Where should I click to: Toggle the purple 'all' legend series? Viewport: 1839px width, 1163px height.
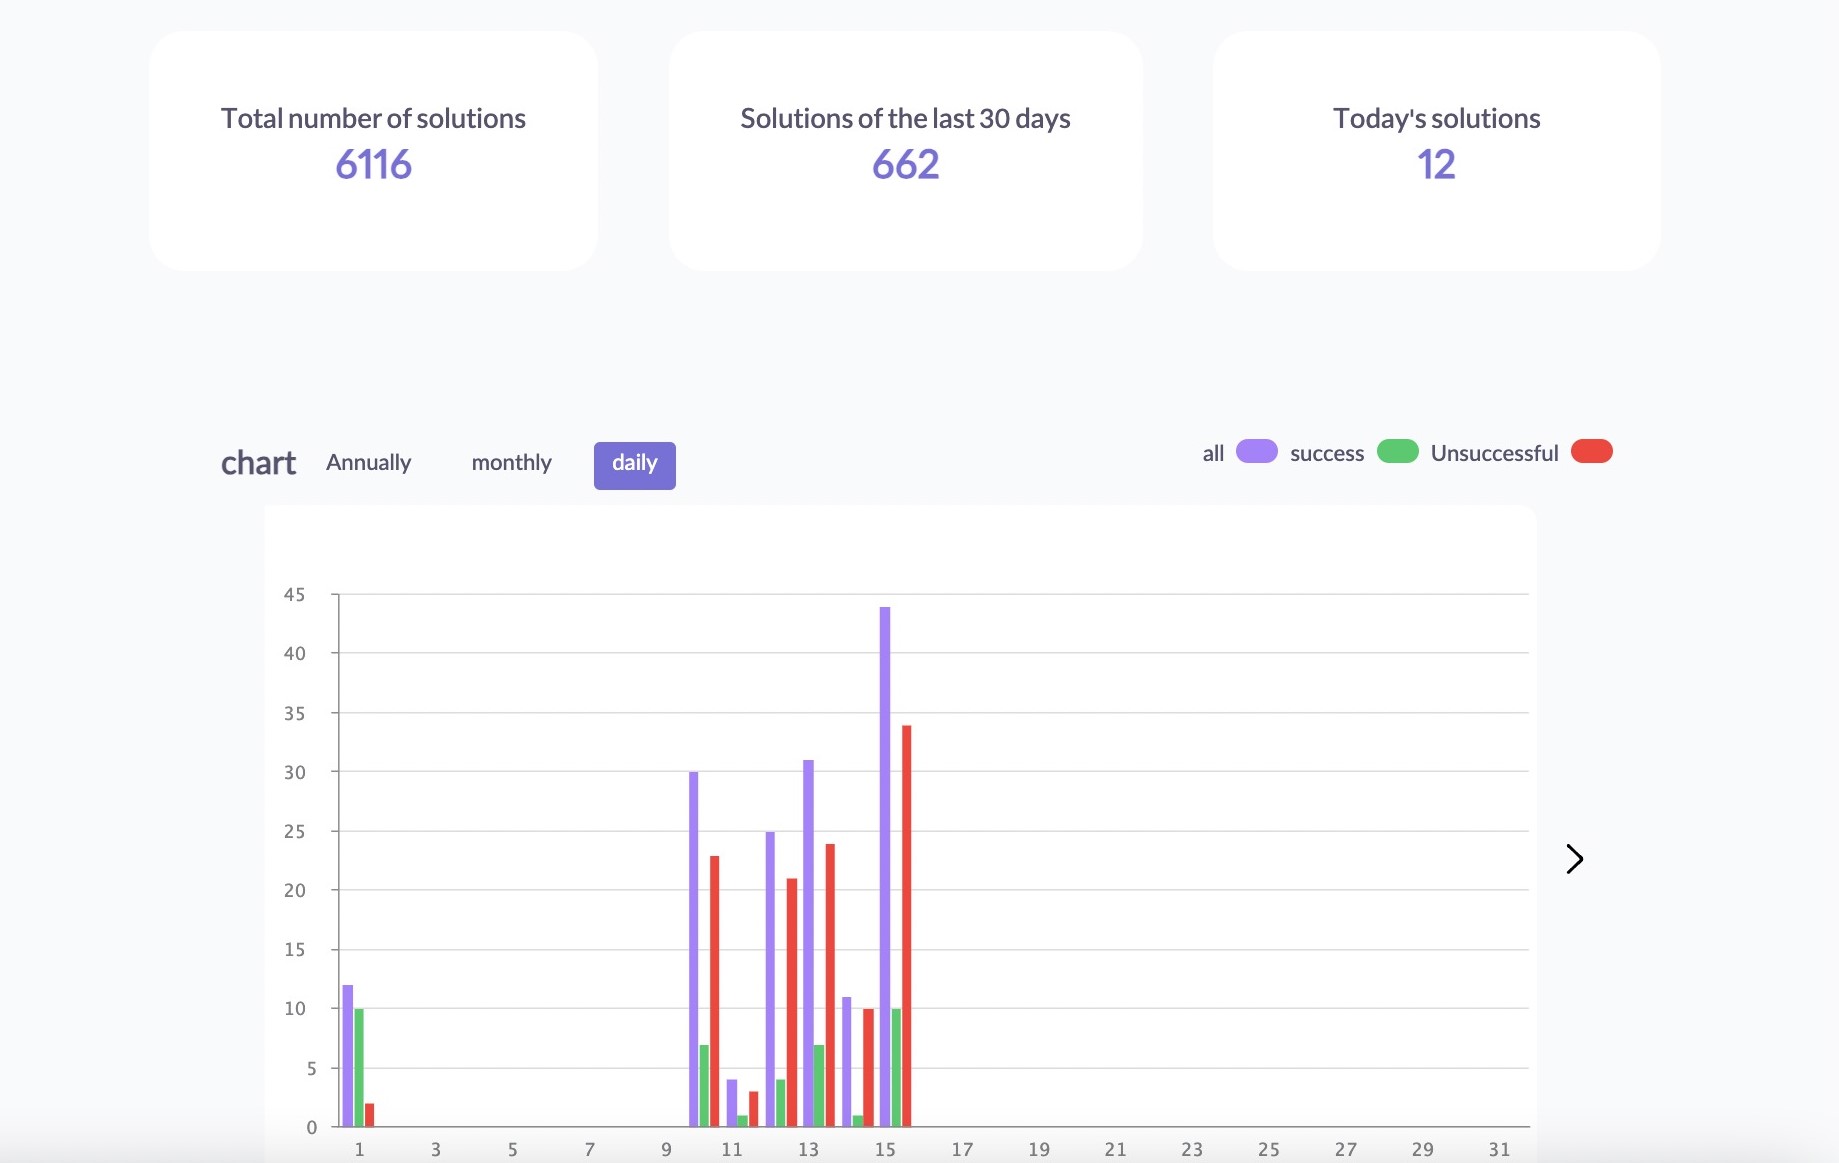pos(1256,452)
